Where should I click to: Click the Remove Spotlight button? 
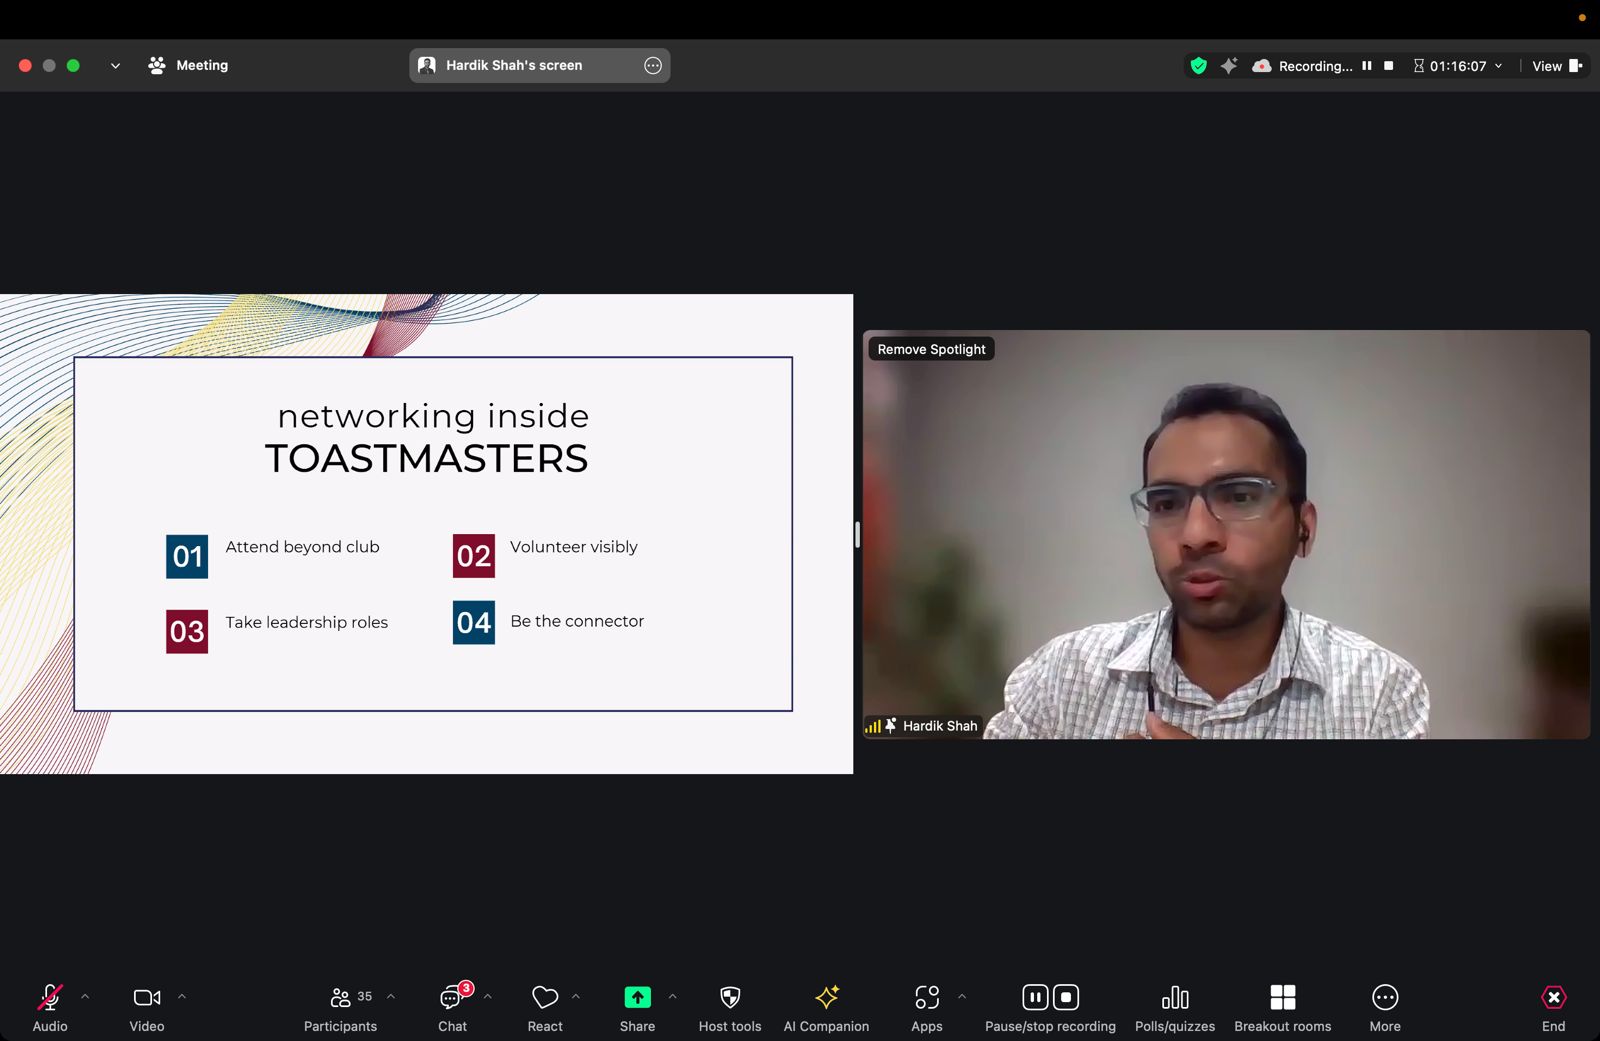pos(931,349)
